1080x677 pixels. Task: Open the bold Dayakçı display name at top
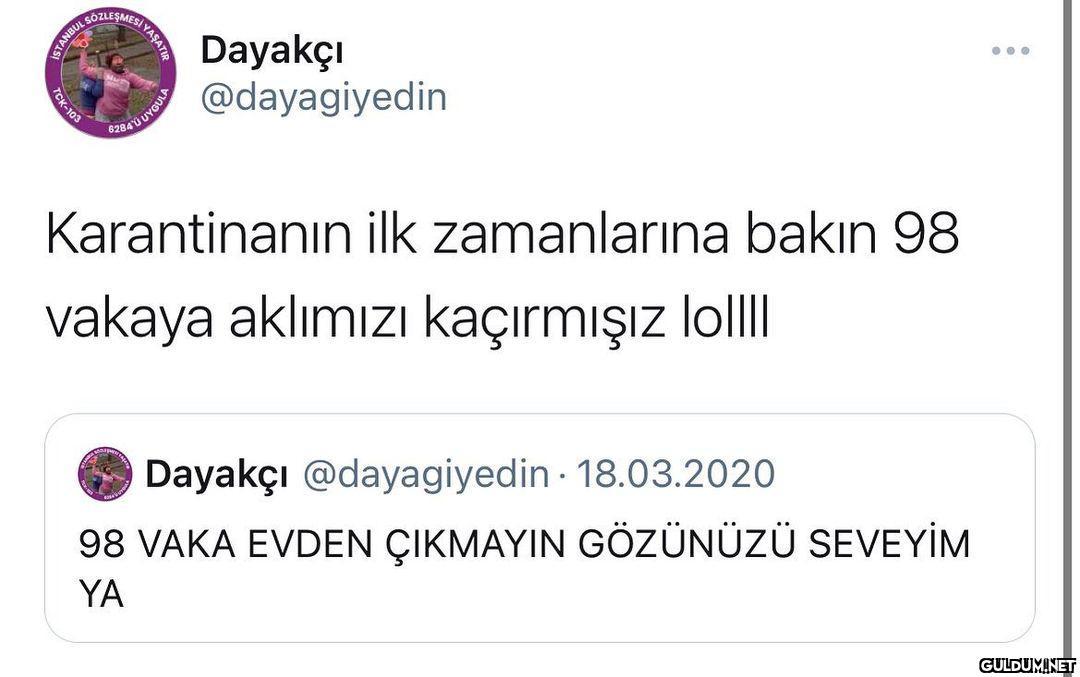(272, 51)
